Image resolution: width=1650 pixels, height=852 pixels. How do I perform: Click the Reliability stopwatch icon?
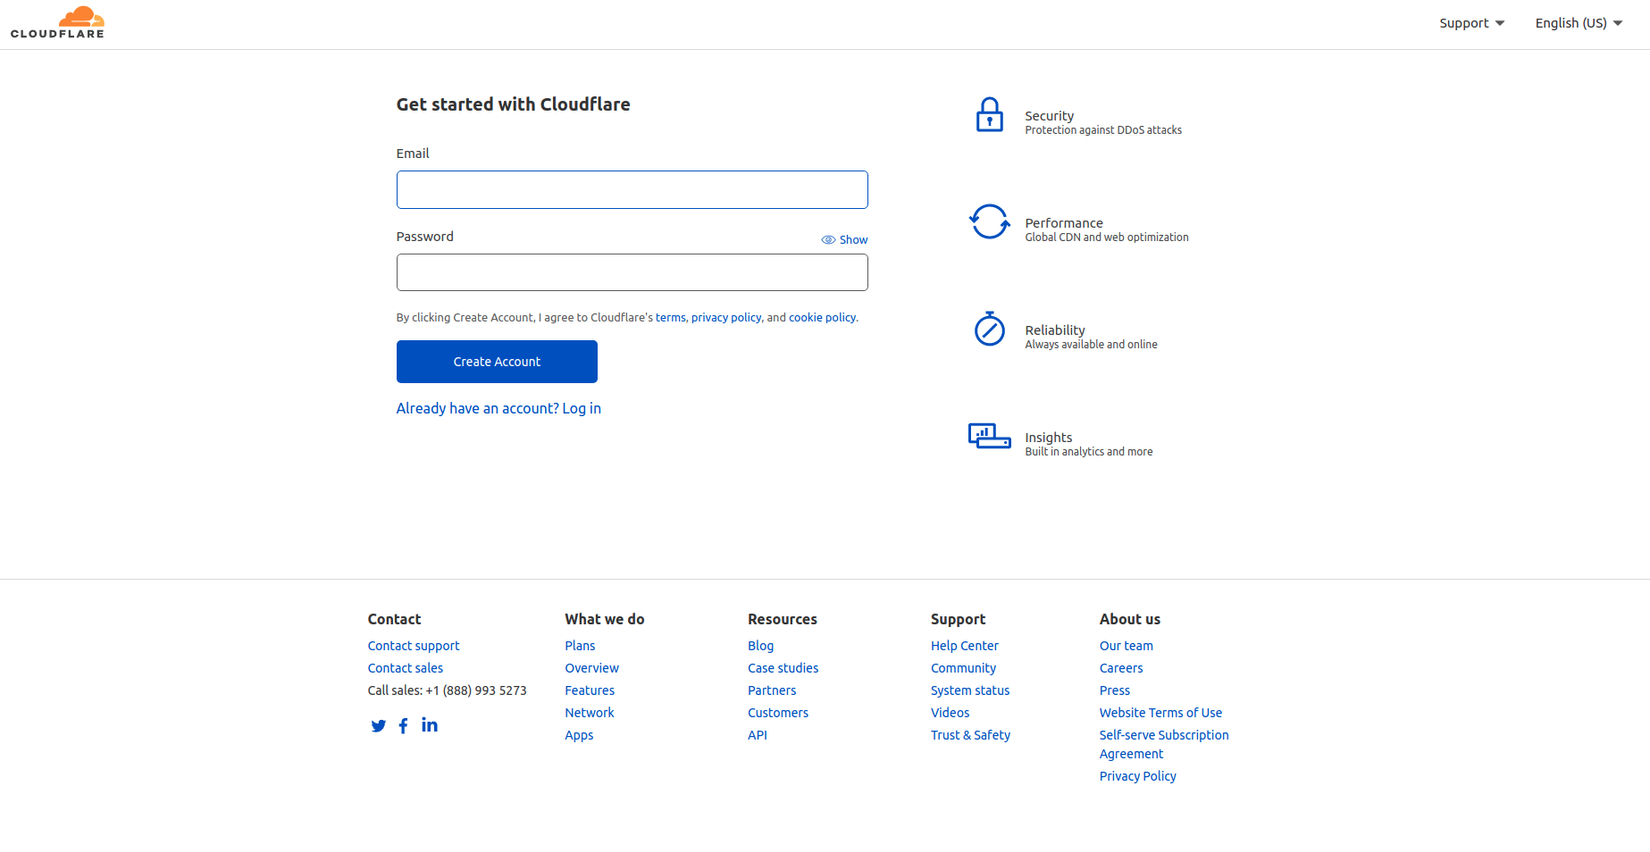989,329
